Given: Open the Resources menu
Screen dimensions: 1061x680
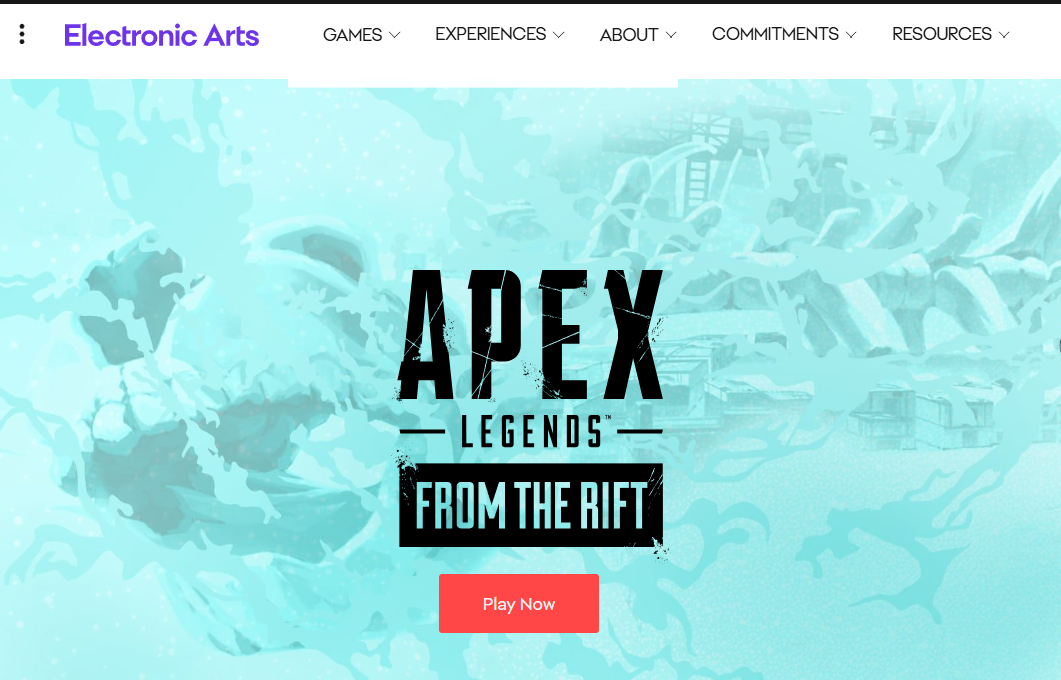Looking at the screenshot, I should [x=951, y=34].
